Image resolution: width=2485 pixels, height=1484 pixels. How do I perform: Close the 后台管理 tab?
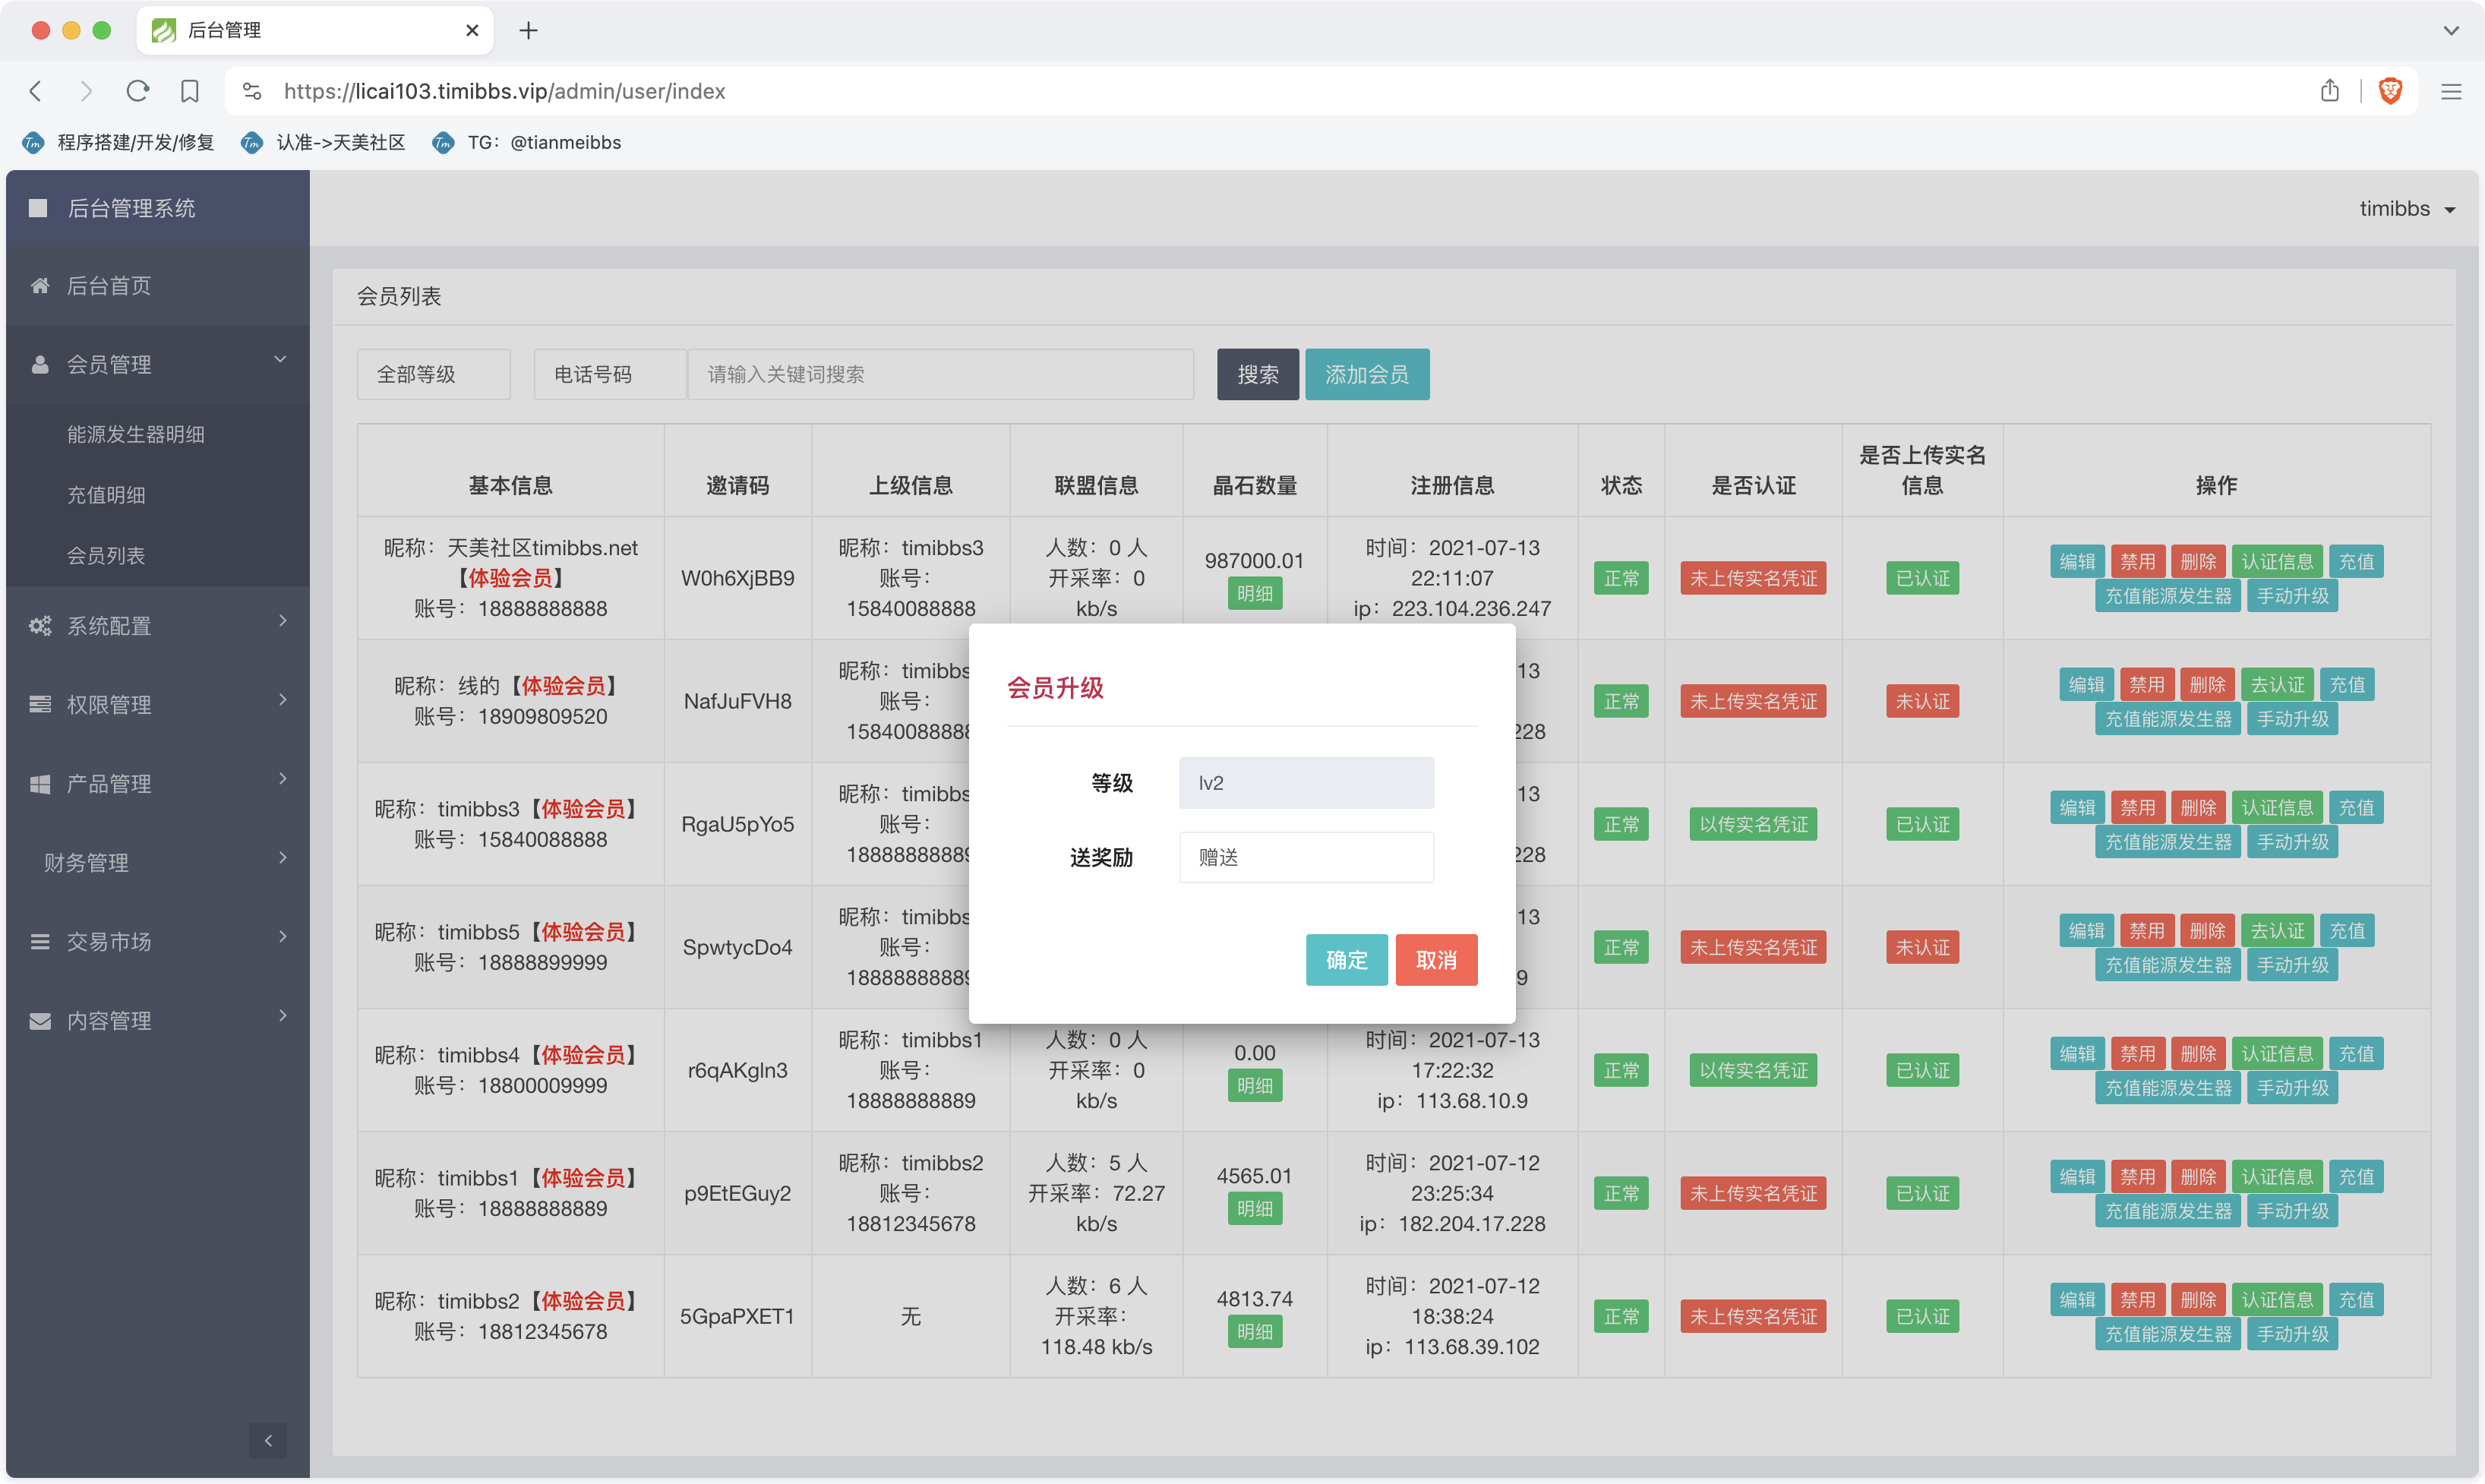(473, 31)
